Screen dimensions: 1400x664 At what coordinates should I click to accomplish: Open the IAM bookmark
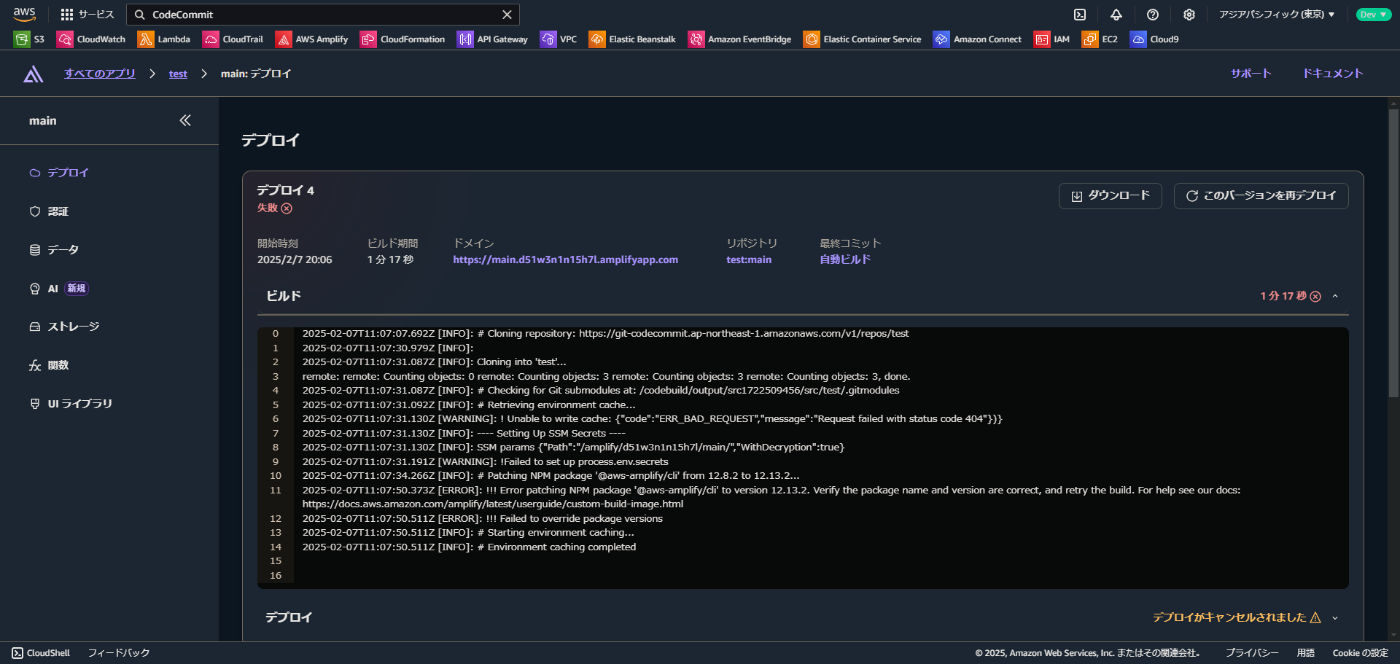[x=1052, y=39]
